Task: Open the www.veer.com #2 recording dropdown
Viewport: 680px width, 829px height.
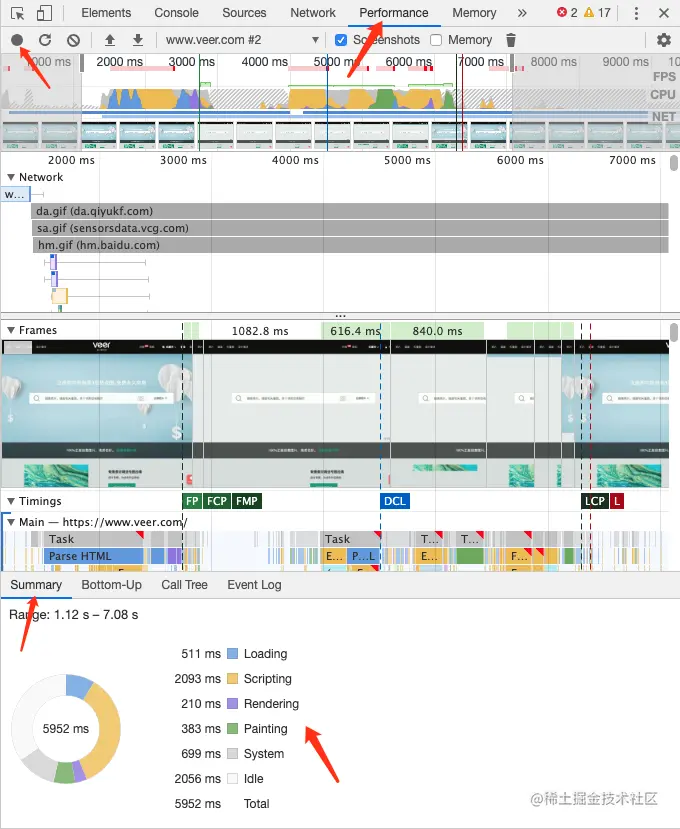Action: (242, 40)
